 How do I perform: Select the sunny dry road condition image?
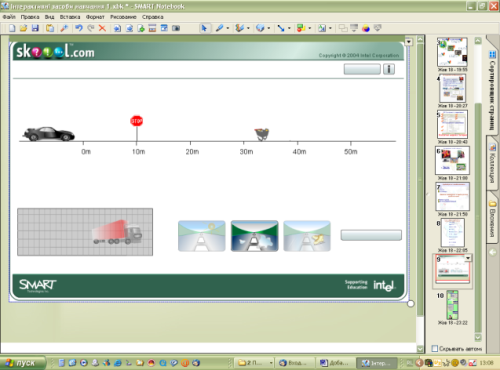click(202, 236)
